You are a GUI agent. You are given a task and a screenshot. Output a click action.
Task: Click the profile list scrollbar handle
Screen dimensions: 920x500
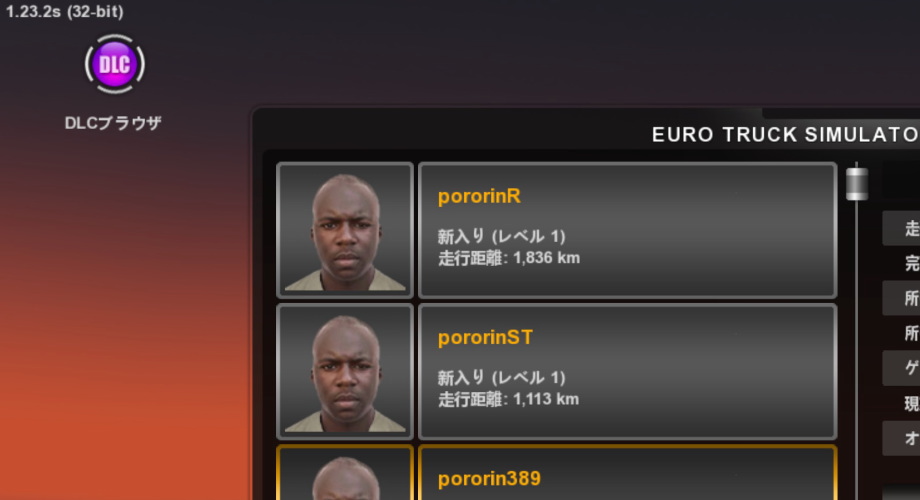tap(857, 184)
